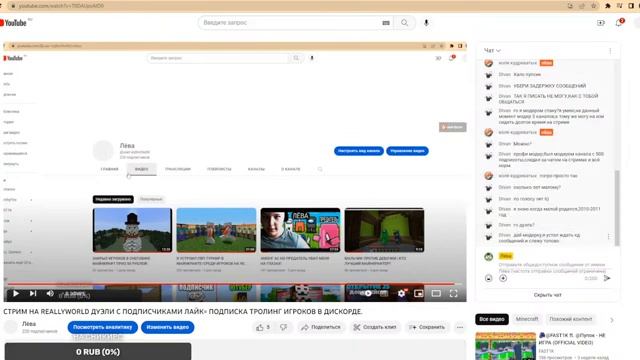Screen dimensions: 640x360
Task: Play the video
Action: point(16,293)
